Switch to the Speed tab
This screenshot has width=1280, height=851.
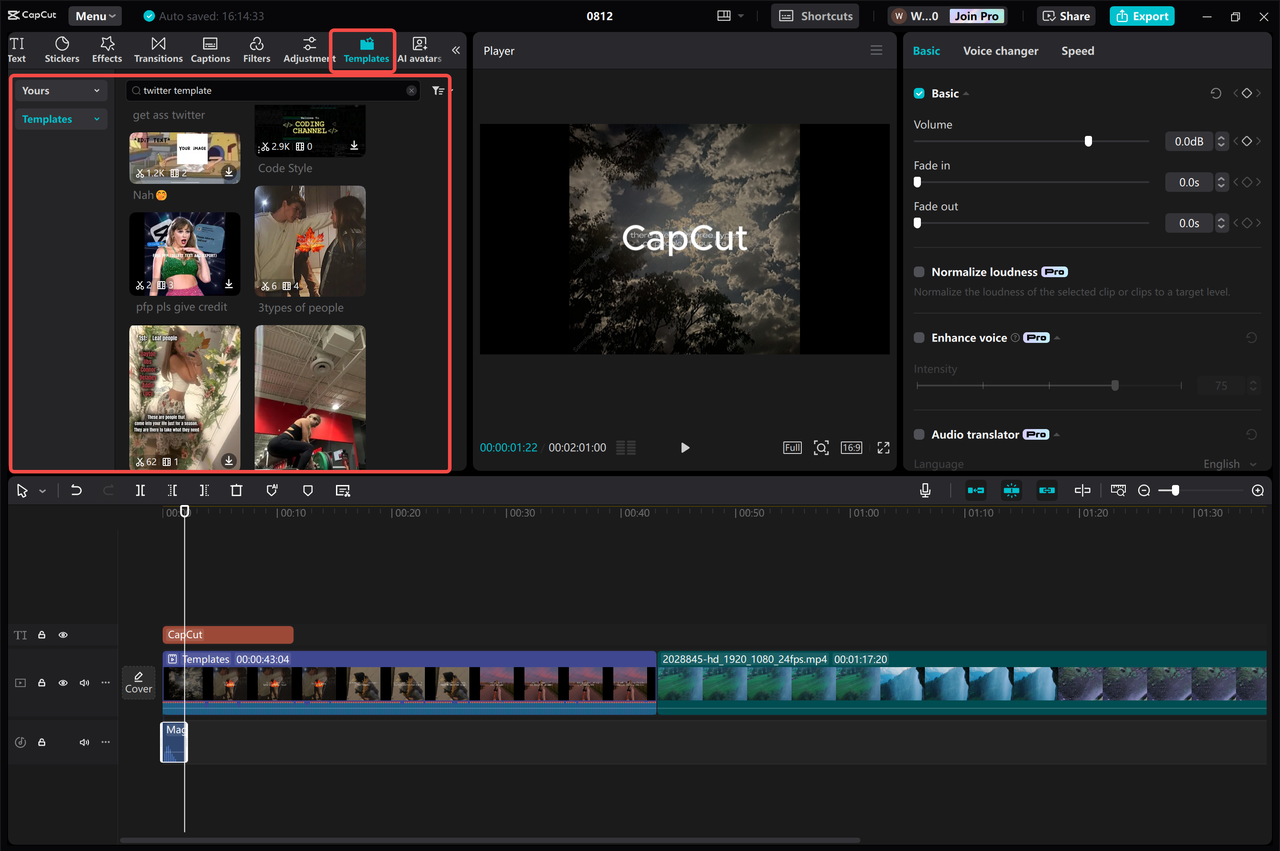pyautogui.click(x=1077, y=50)
